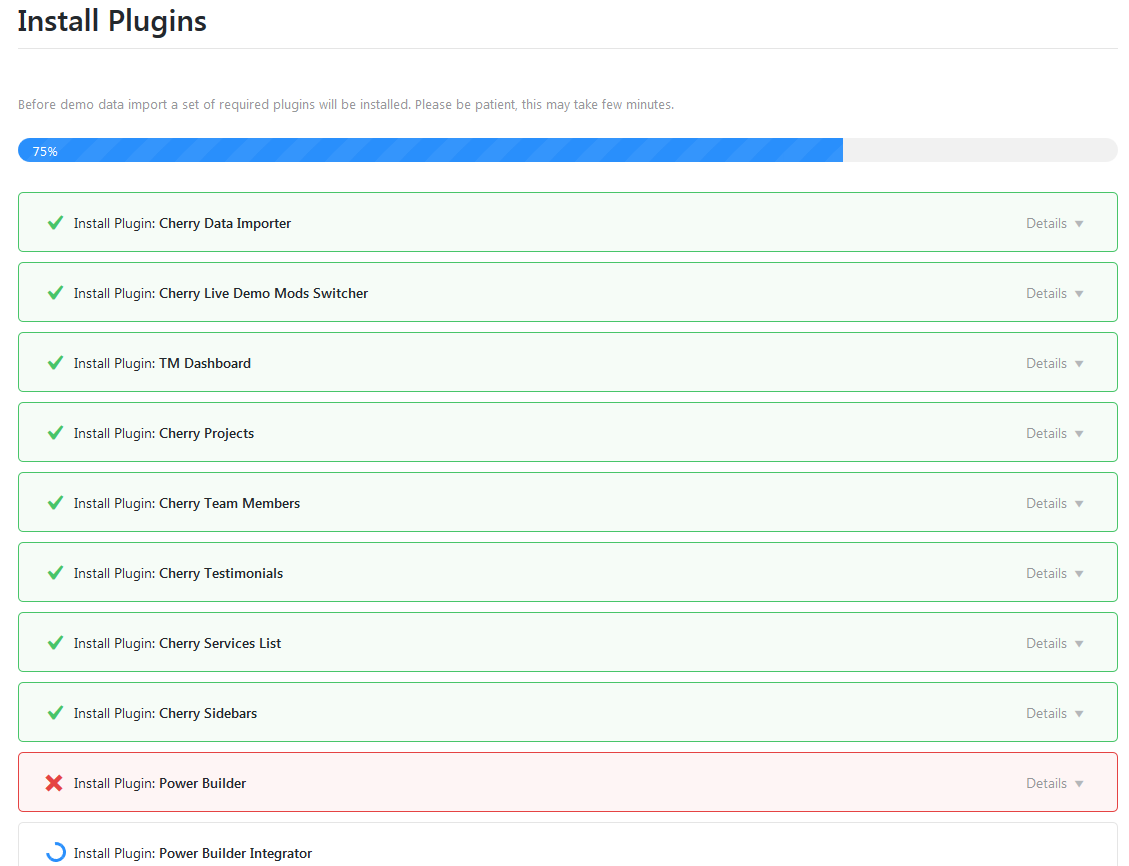Click the Cherry Team Members checkmark icon
The width and height of the screenshot is (1129, 866).
coord(56,503)
